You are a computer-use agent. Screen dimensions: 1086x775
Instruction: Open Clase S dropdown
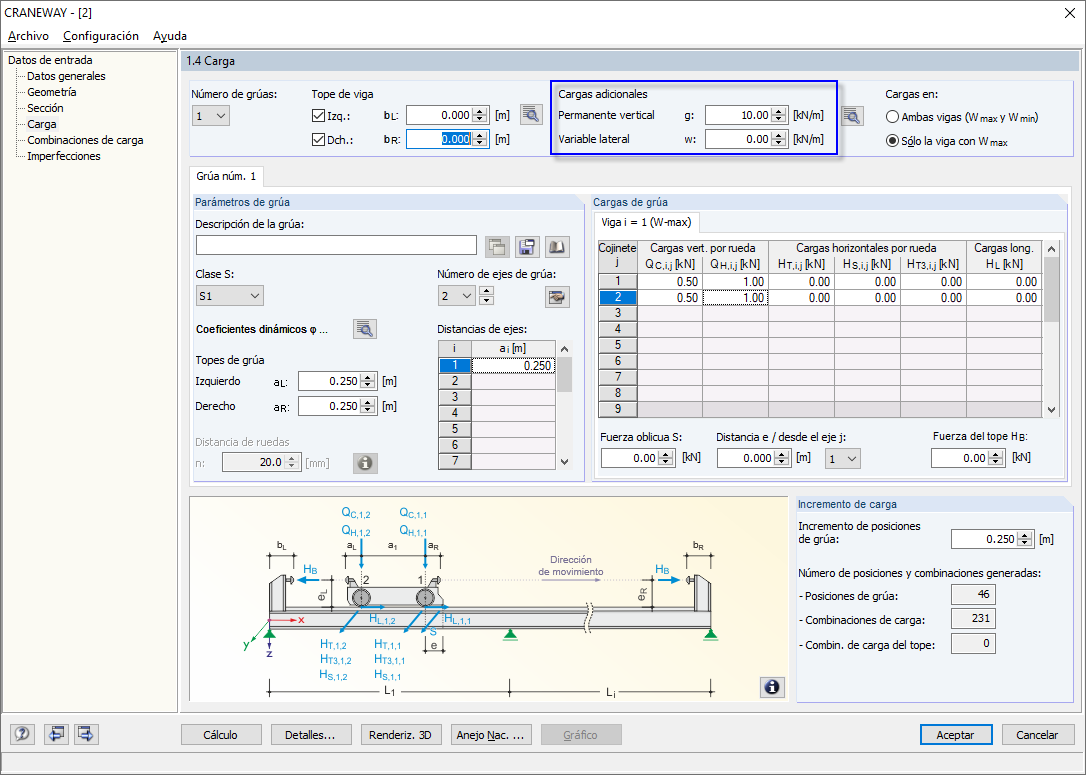point(229,296)
